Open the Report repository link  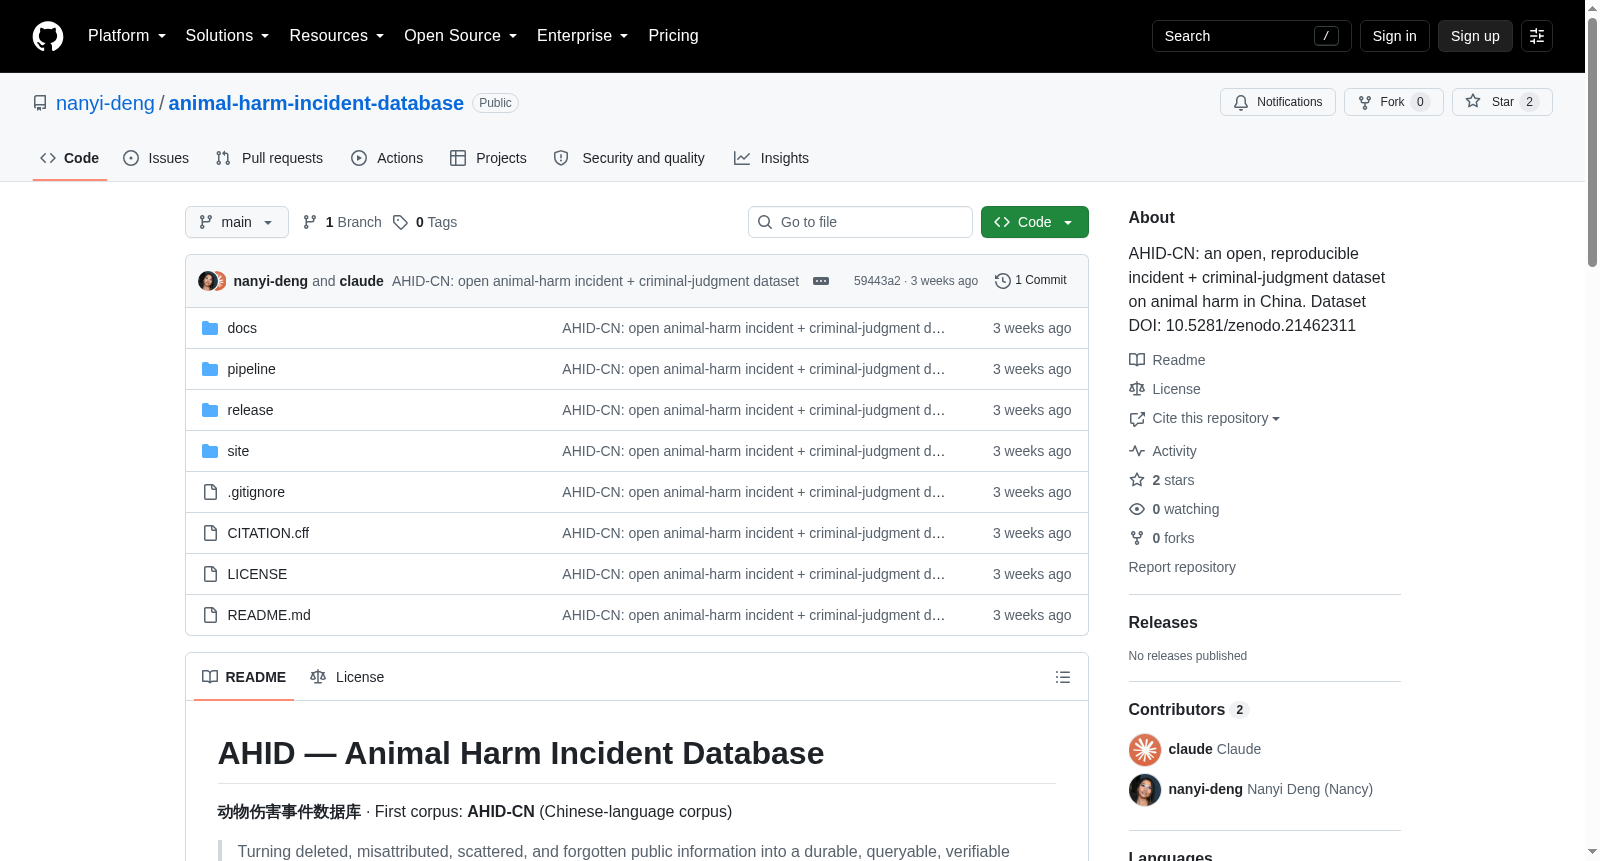pyautogui.click(x=1182, y=567)
